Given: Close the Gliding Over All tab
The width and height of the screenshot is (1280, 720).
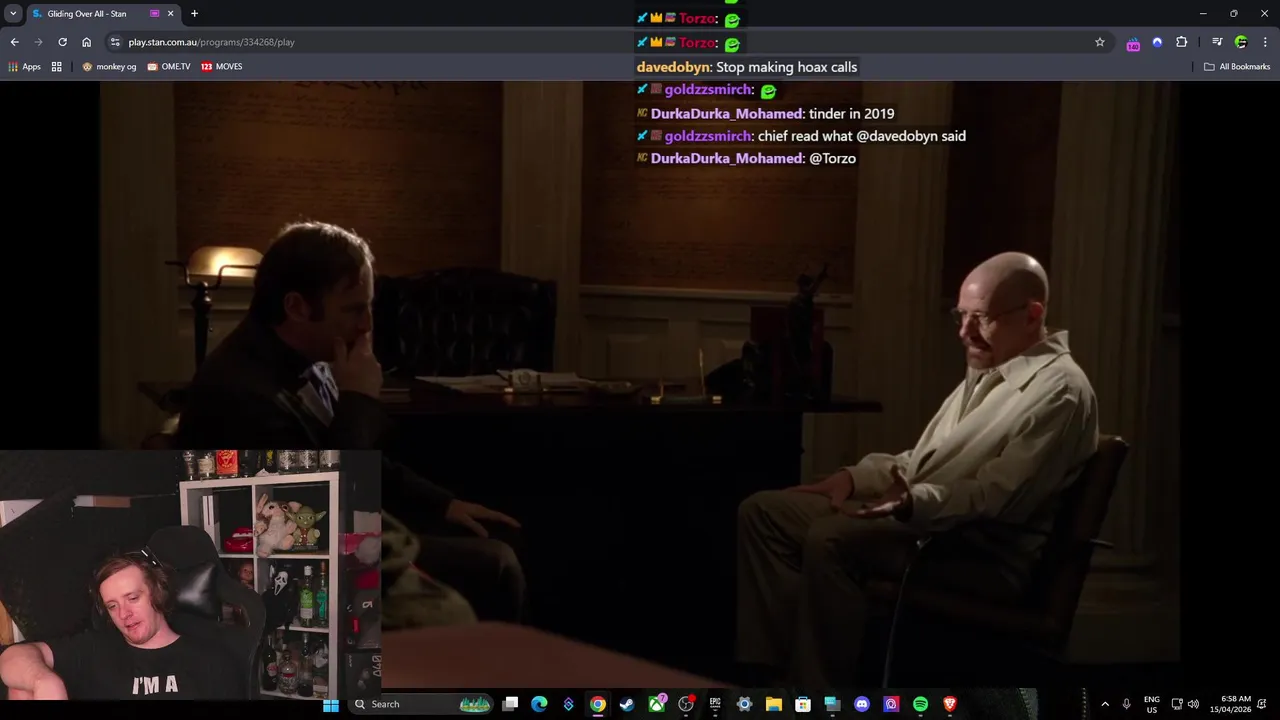Looking at the screenshot, I should click(170, 14).
